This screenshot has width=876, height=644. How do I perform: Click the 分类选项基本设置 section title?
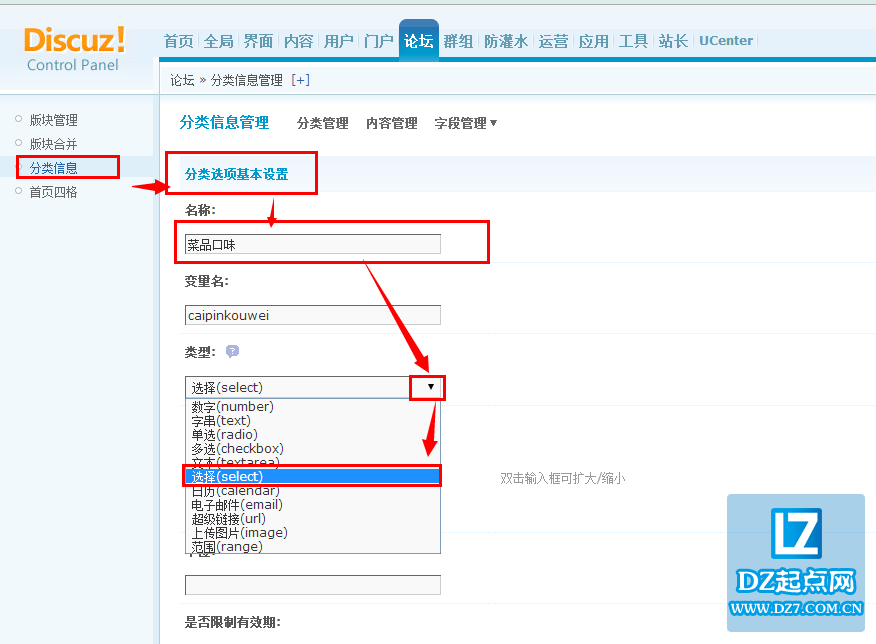point(236,174)
